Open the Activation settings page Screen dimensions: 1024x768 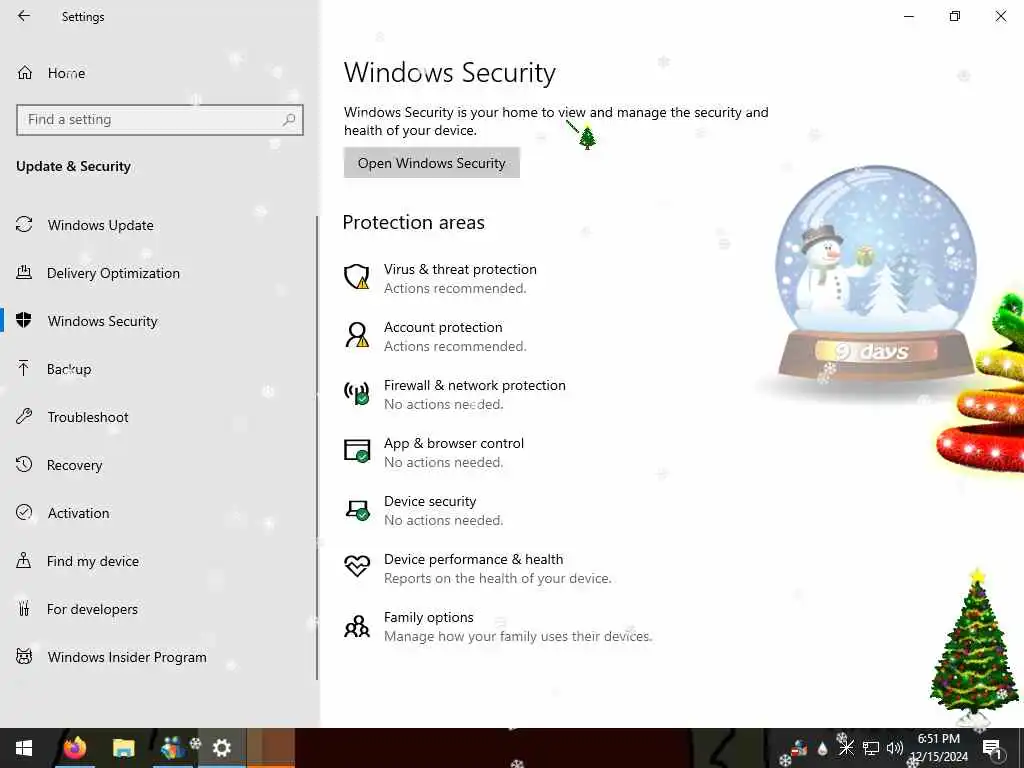[x=63, y=513]
